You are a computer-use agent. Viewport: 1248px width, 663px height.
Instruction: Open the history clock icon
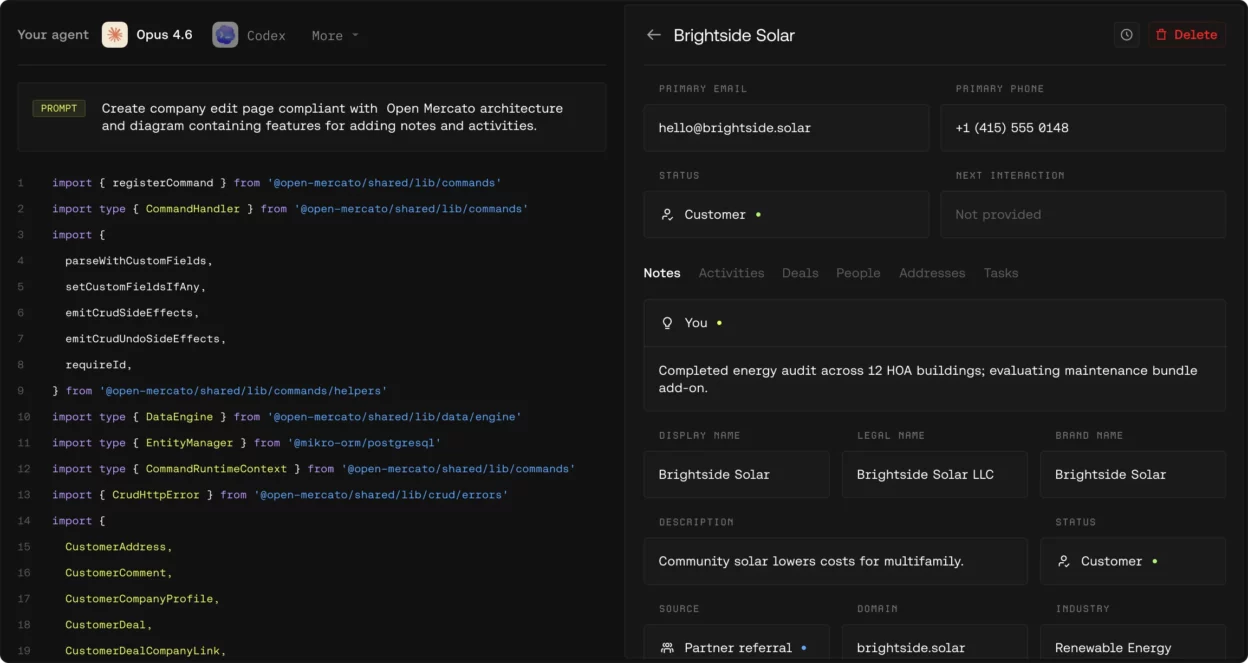(1127, 35)
